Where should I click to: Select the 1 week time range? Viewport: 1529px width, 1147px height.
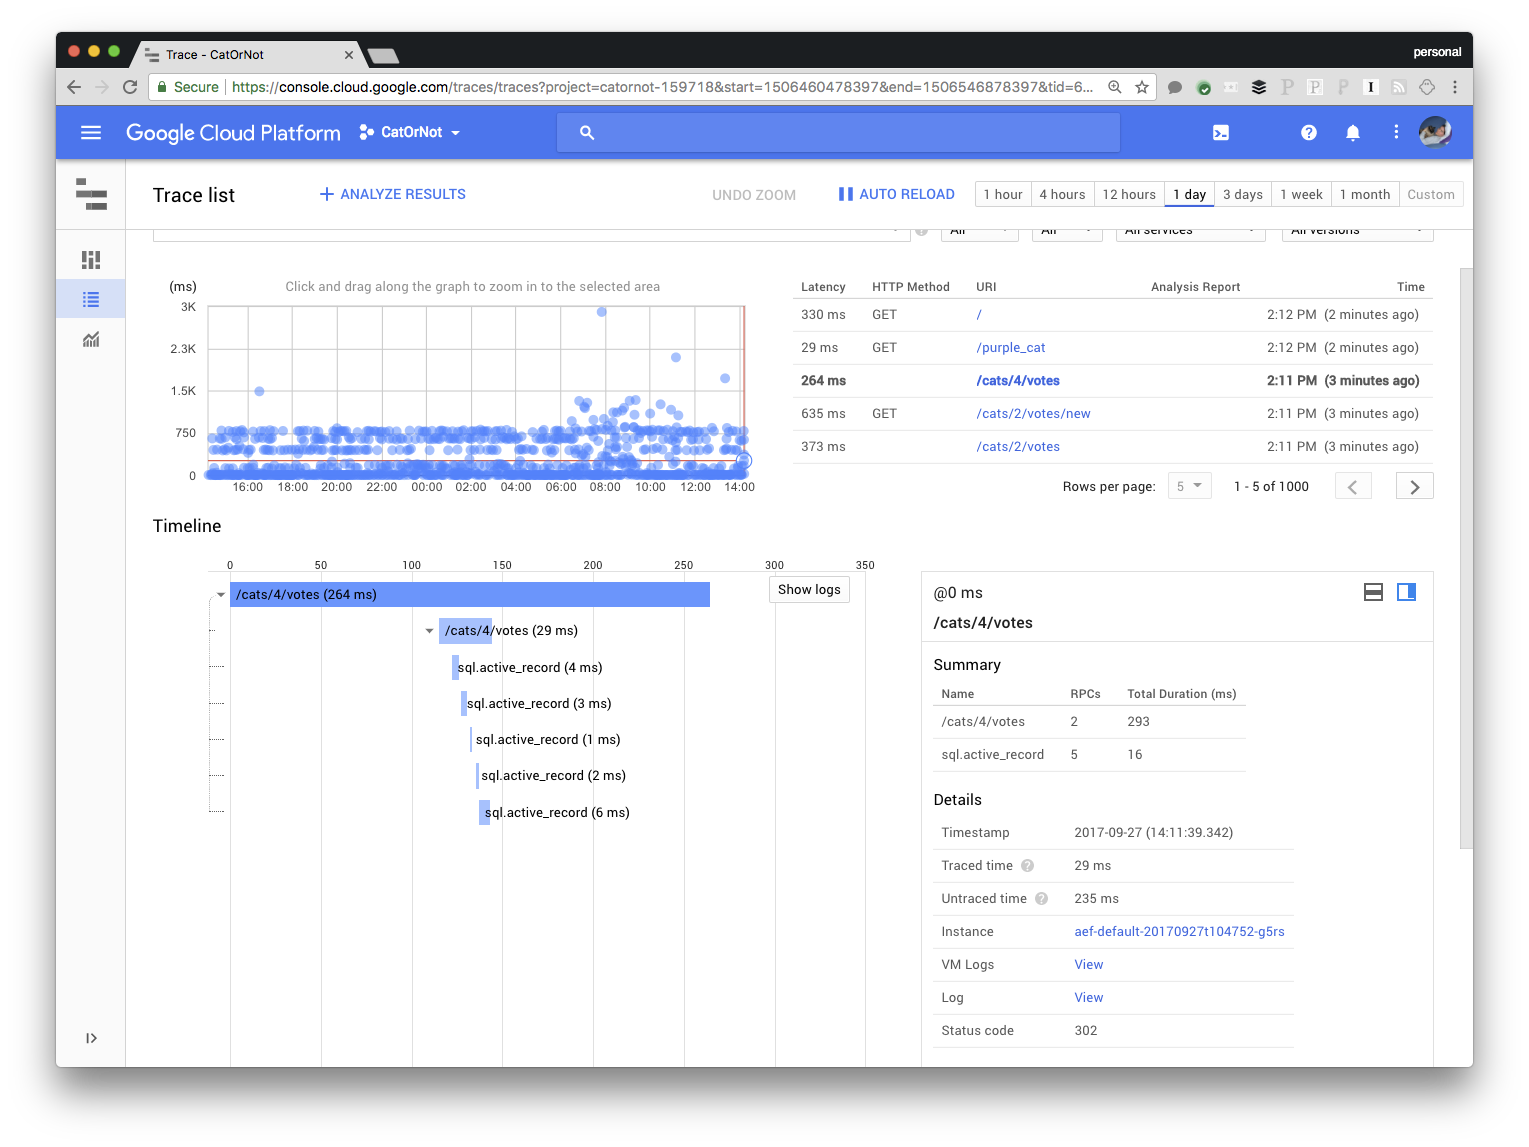[x=1301, y=194]
